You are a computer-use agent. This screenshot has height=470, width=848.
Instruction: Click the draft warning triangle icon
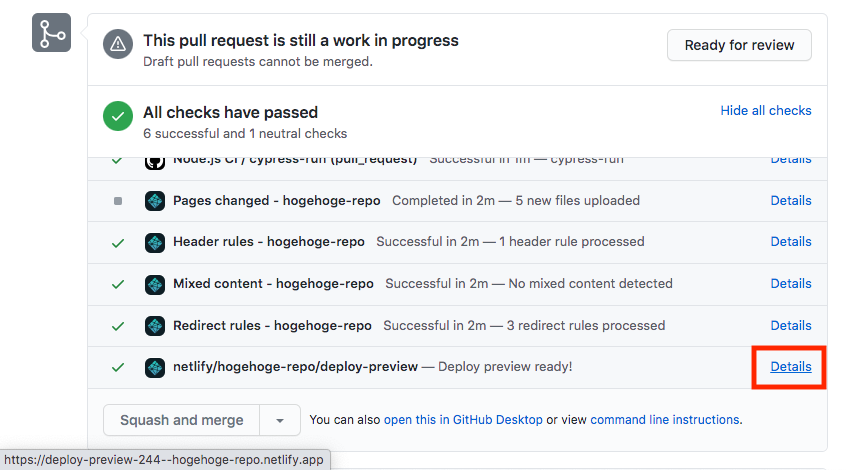click(x=118, y=44)
